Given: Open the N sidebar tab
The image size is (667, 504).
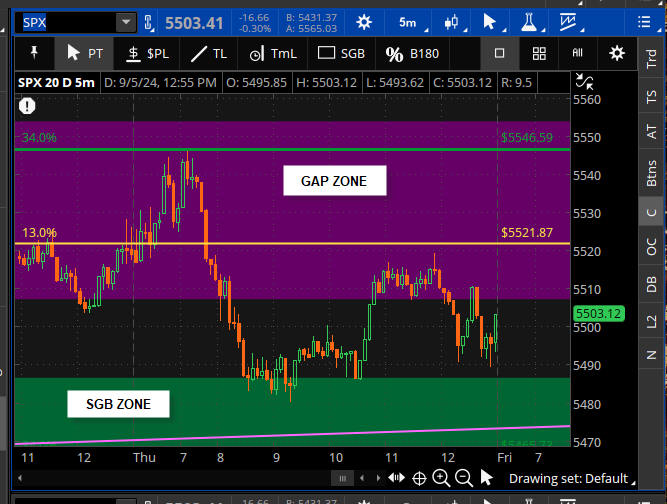Looking at the screenshot, I should [x=651, y=355].
